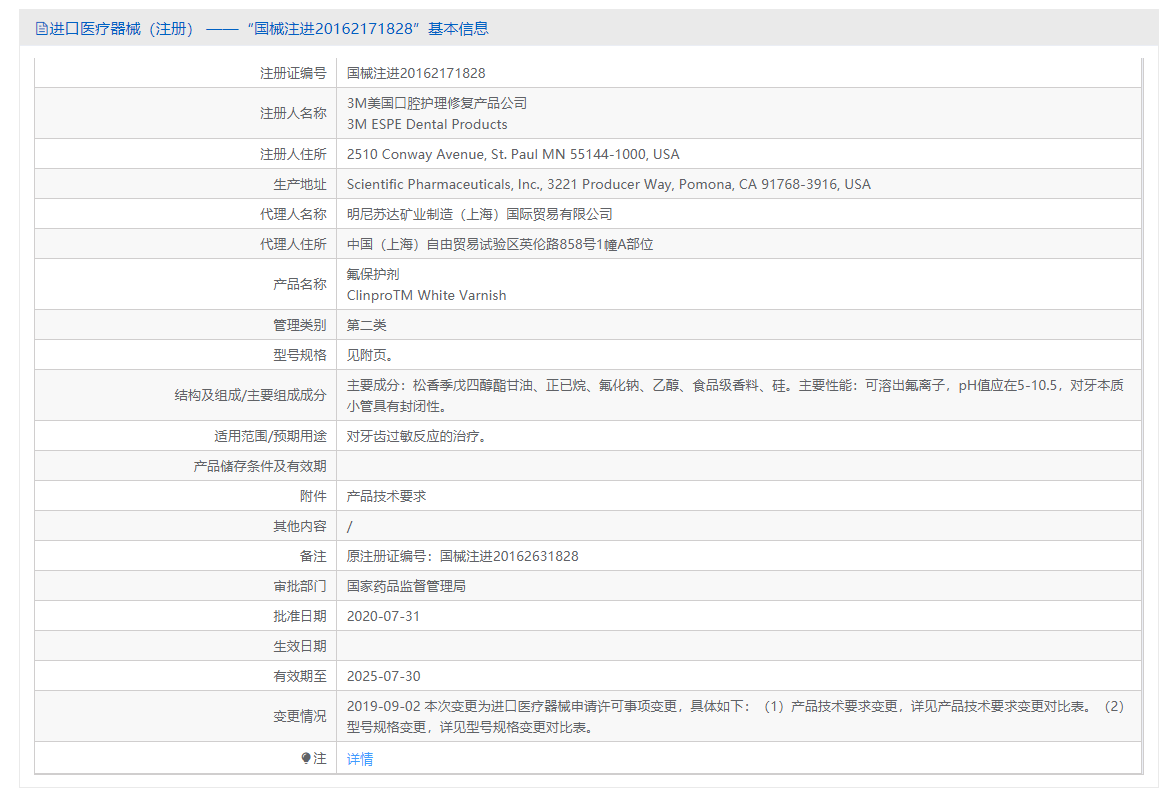
Task: Select the 批准日期 label
Action: [x=300, y=616]
